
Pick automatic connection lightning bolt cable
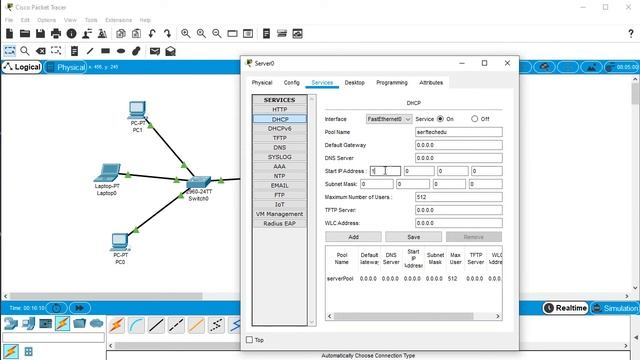pos(116,325)
